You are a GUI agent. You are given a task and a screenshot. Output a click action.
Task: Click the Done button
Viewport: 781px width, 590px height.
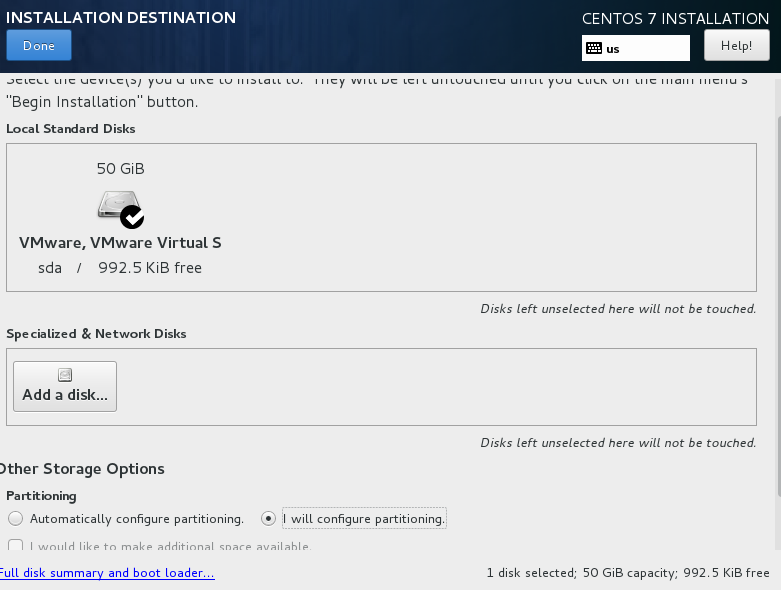[39, 45]
